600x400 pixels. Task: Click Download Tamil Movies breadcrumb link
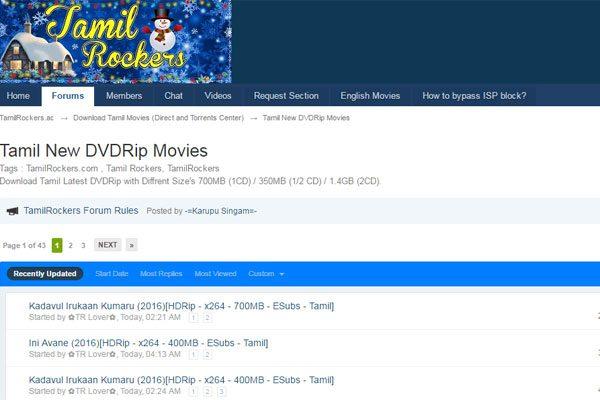pyautogui.click(x=158, y=118)
